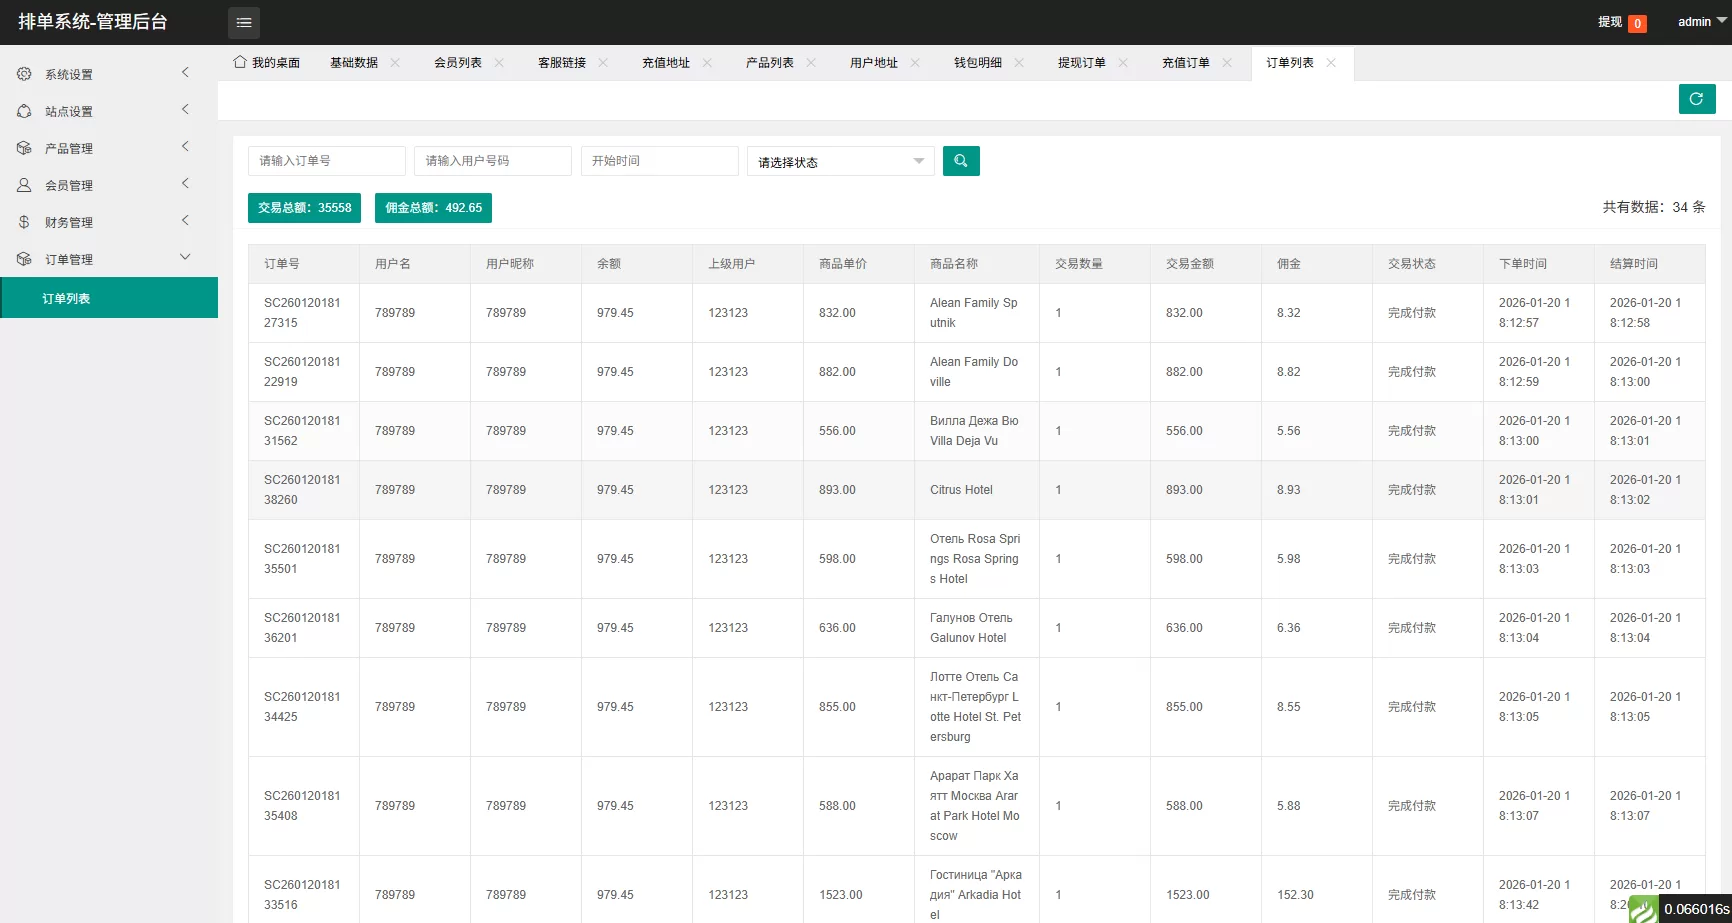Switch to the 会员列表 tab
The image size is (1732, 923).
click(457, 63)
